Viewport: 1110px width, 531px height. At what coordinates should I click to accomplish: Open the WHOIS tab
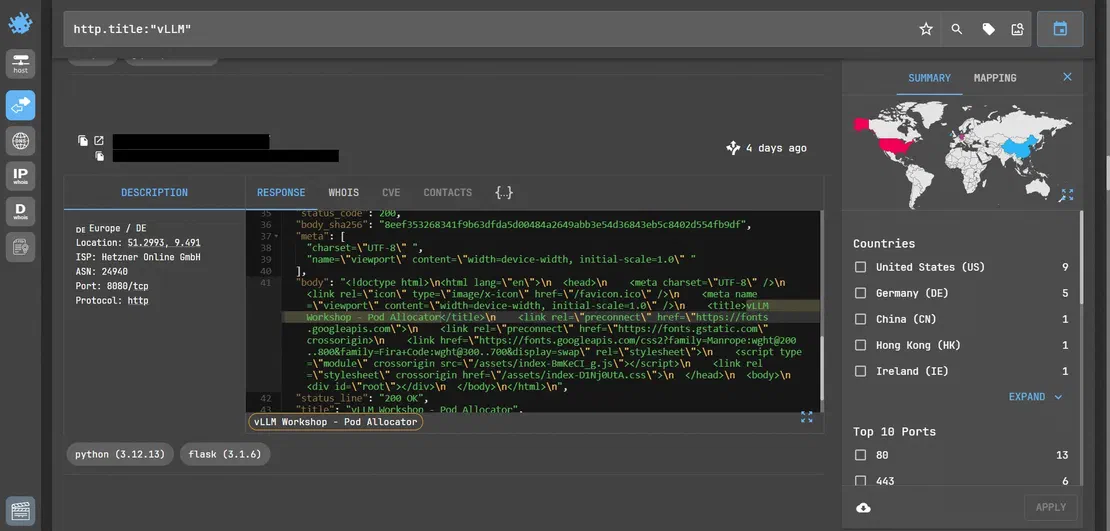[x=343, y=193]
